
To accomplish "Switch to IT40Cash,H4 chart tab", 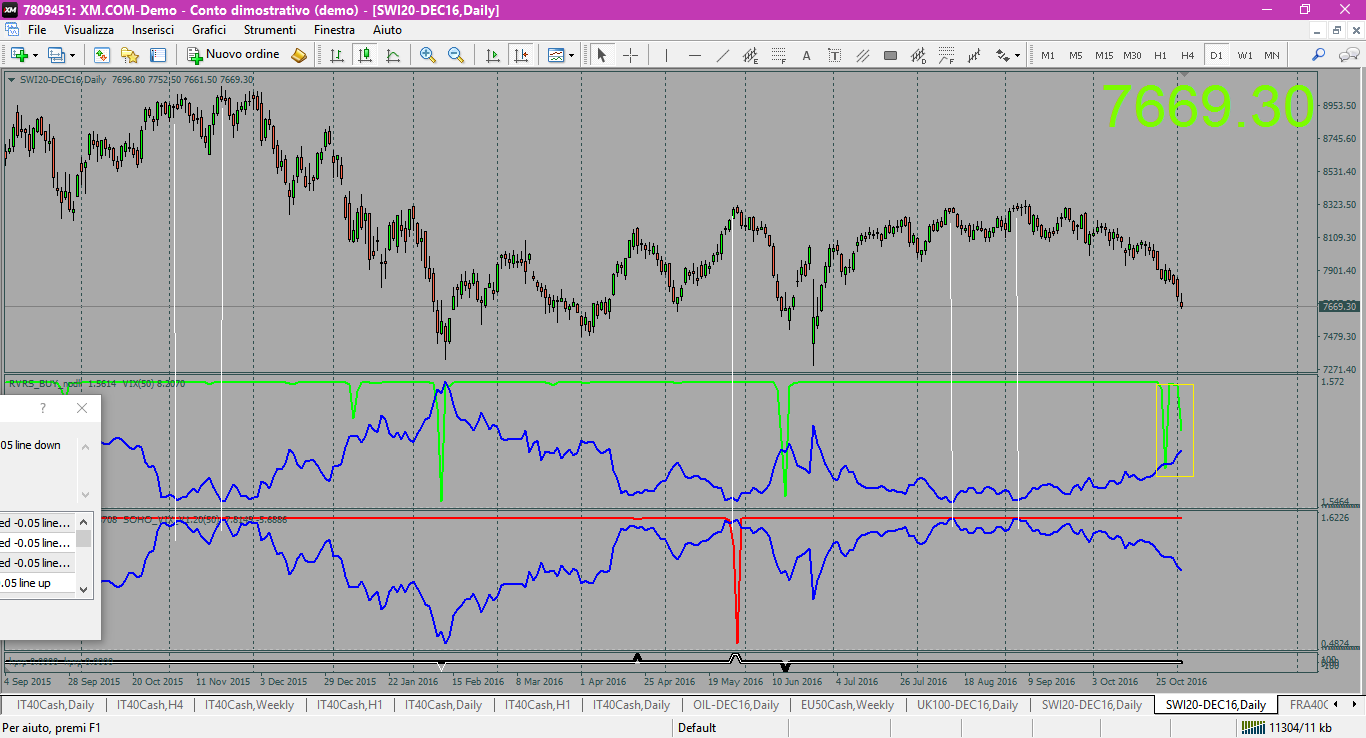I will tap(149, 705).
